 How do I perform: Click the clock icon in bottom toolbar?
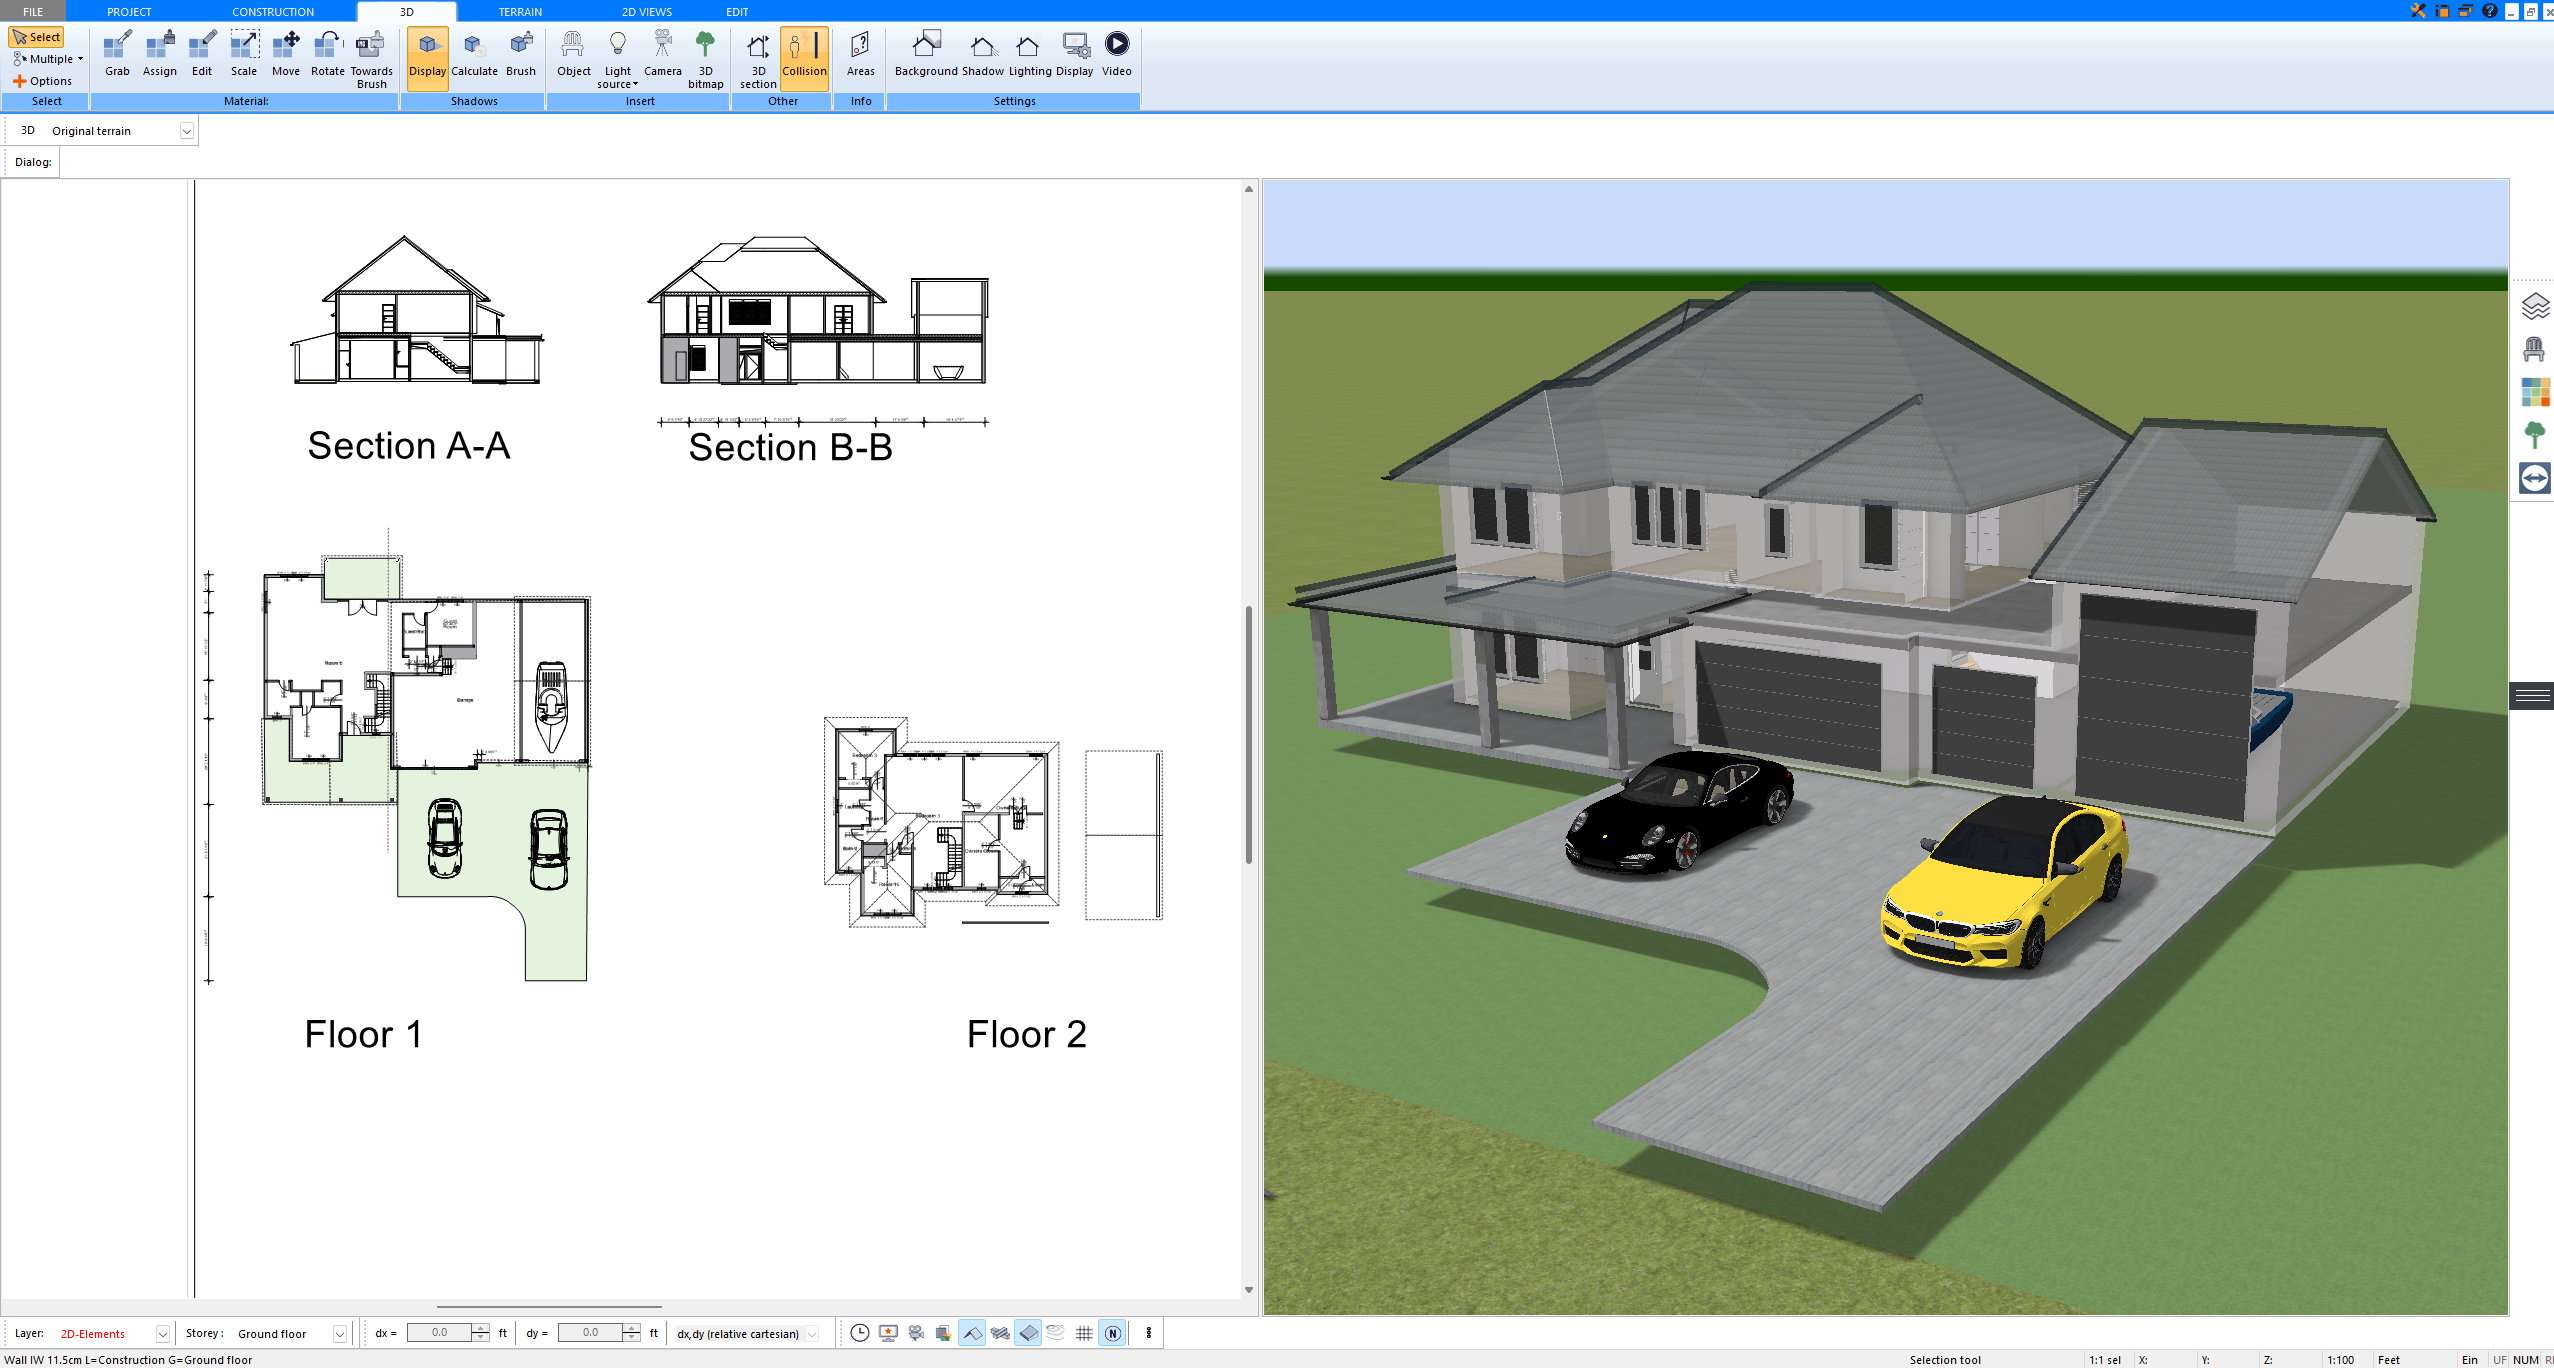[x=859, y=1333]
